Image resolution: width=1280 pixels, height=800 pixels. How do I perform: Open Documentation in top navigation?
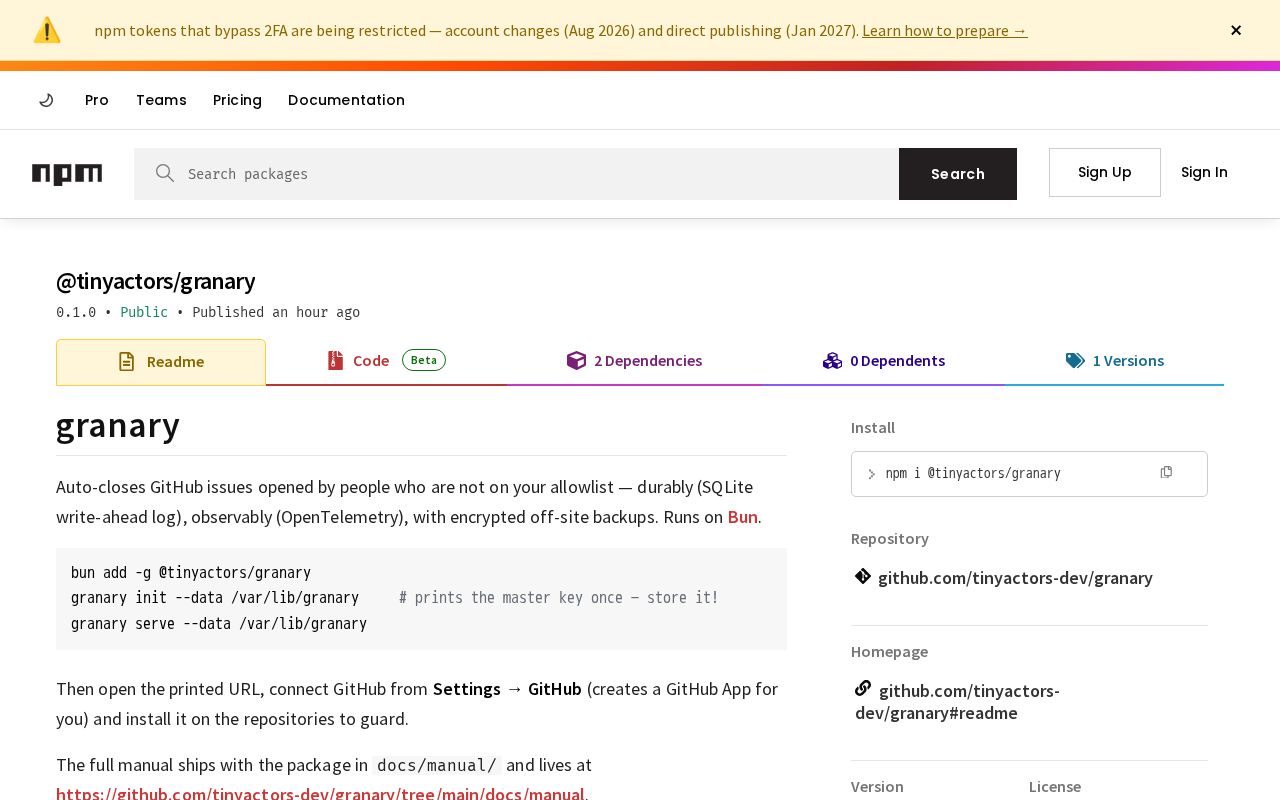(x=346, y=100)
